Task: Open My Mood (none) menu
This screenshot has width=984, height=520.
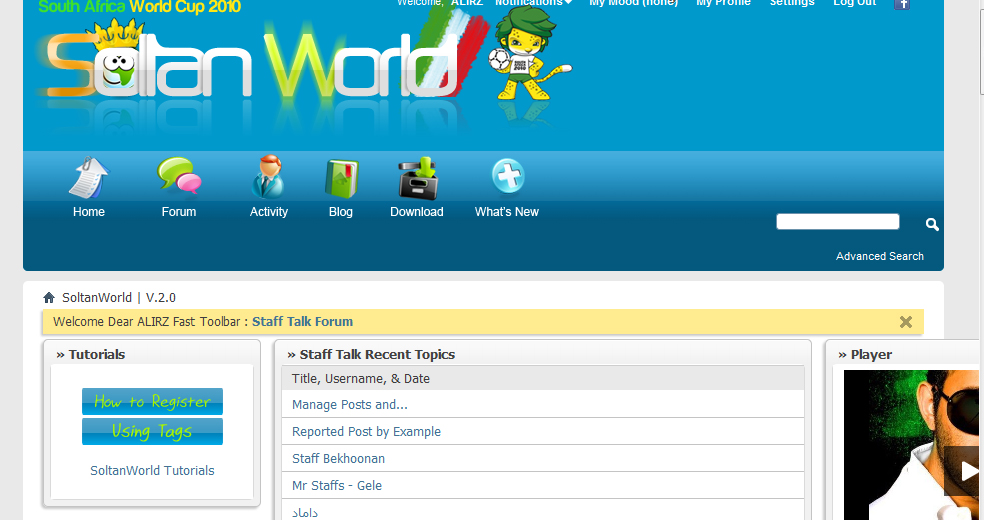Action: pyautogui.click(x=633, y=3)
